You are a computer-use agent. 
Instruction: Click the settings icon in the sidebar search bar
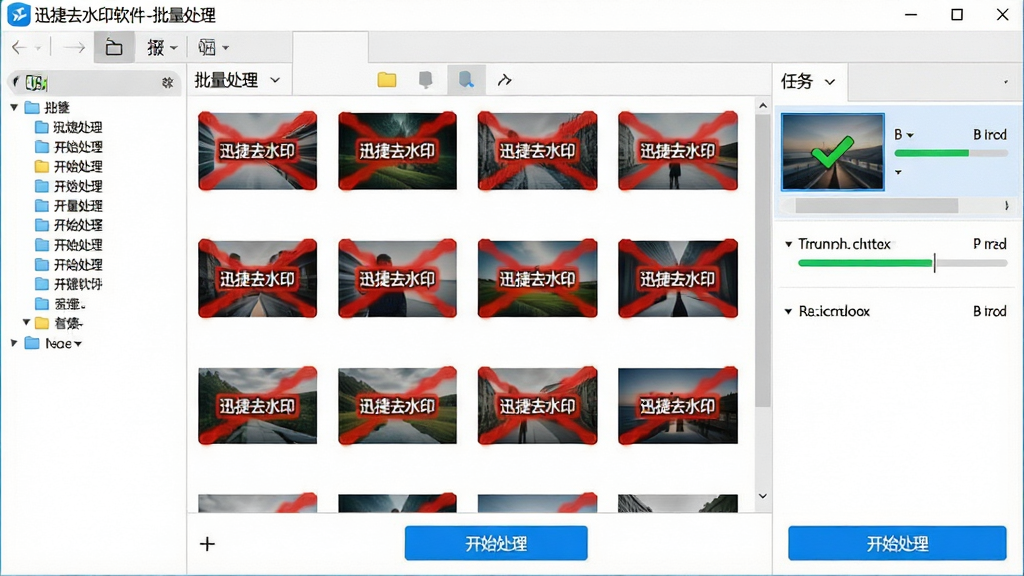(x=167, y=82)
